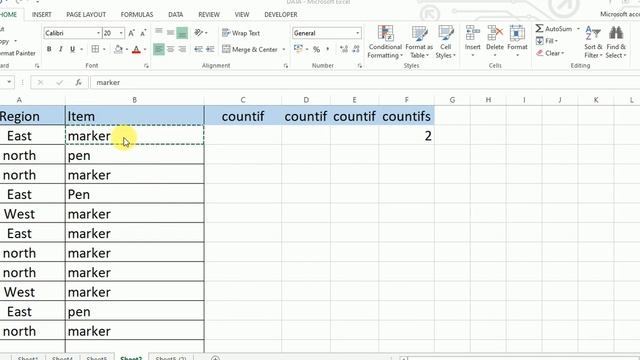
Task: Toggle Align Right
Action: pos(182,49)
